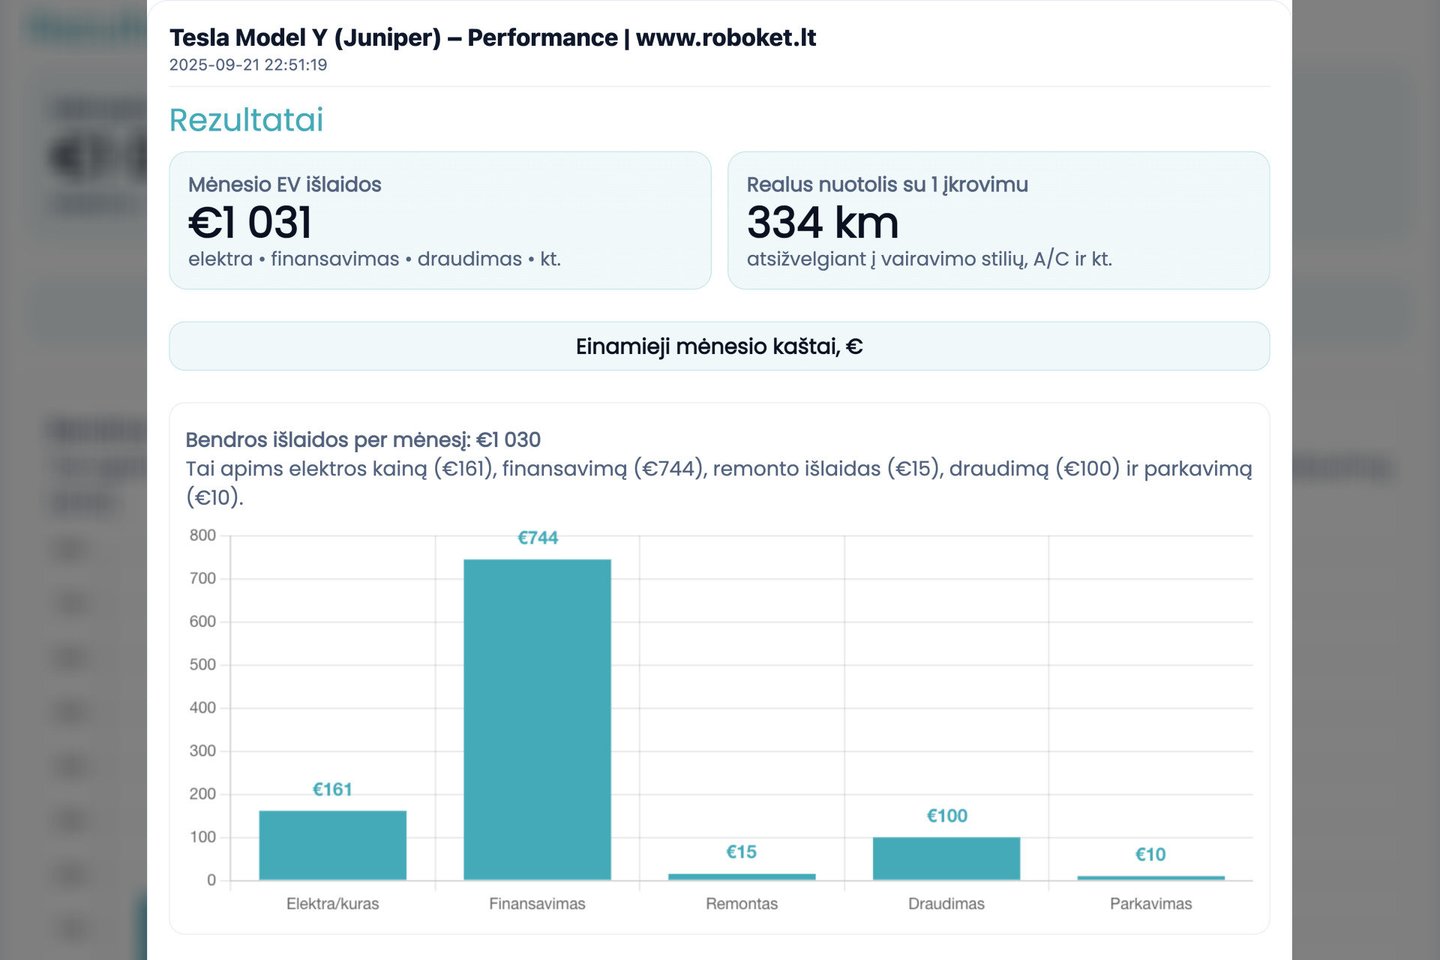Screen dimensions: 1440x960
Task: Click the €100 value label
Action: coord(946,816)
